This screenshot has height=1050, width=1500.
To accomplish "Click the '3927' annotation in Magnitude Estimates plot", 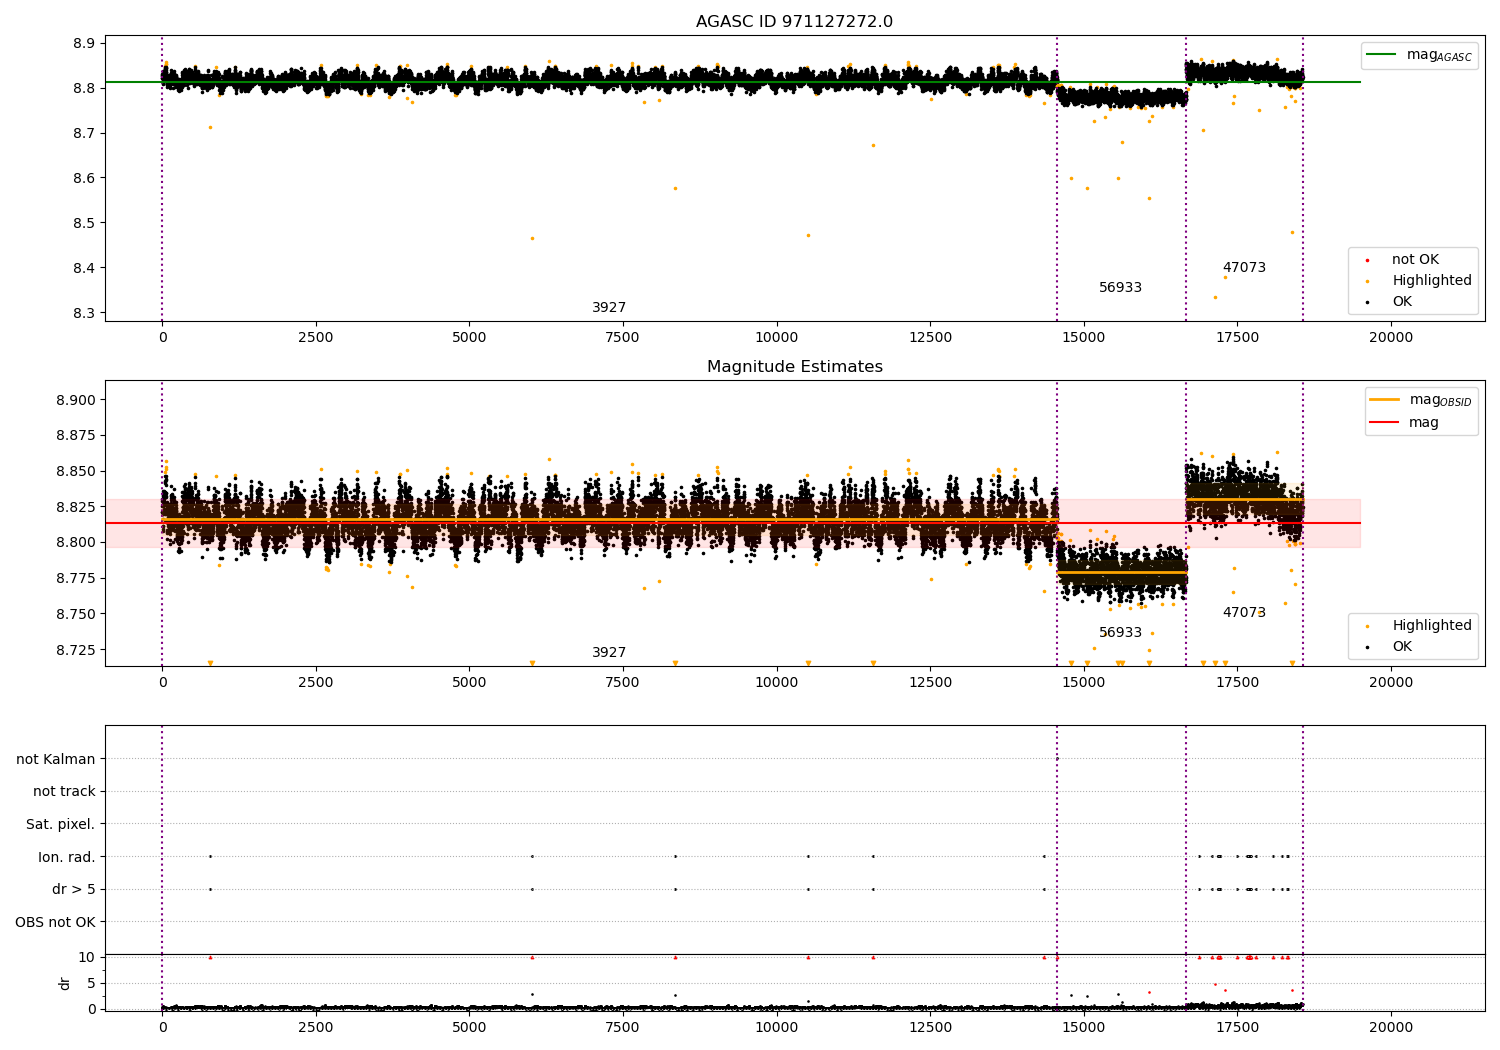I will click(609, 653).
